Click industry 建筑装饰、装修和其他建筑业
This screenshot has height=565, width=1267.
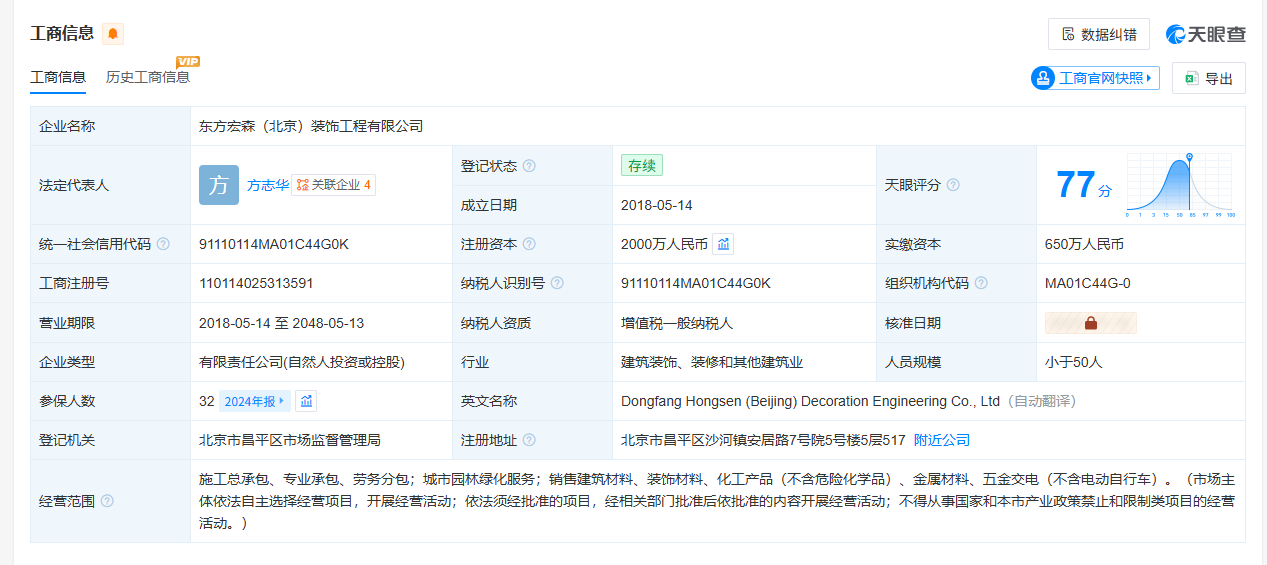(712, 362)
